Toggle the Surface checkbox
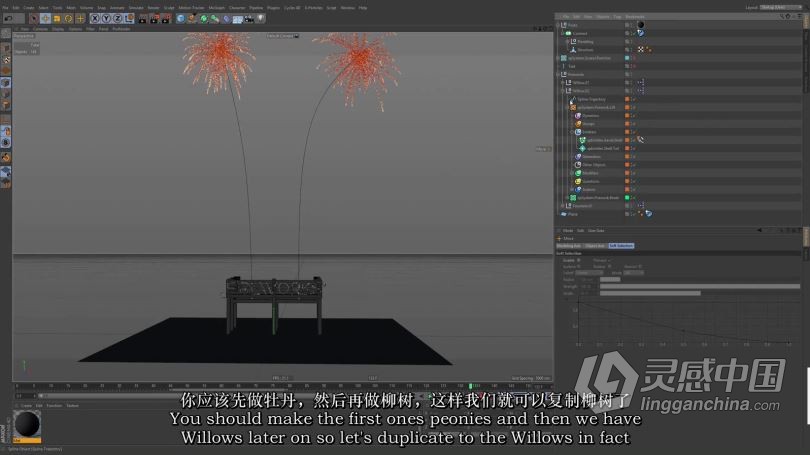 579,266
